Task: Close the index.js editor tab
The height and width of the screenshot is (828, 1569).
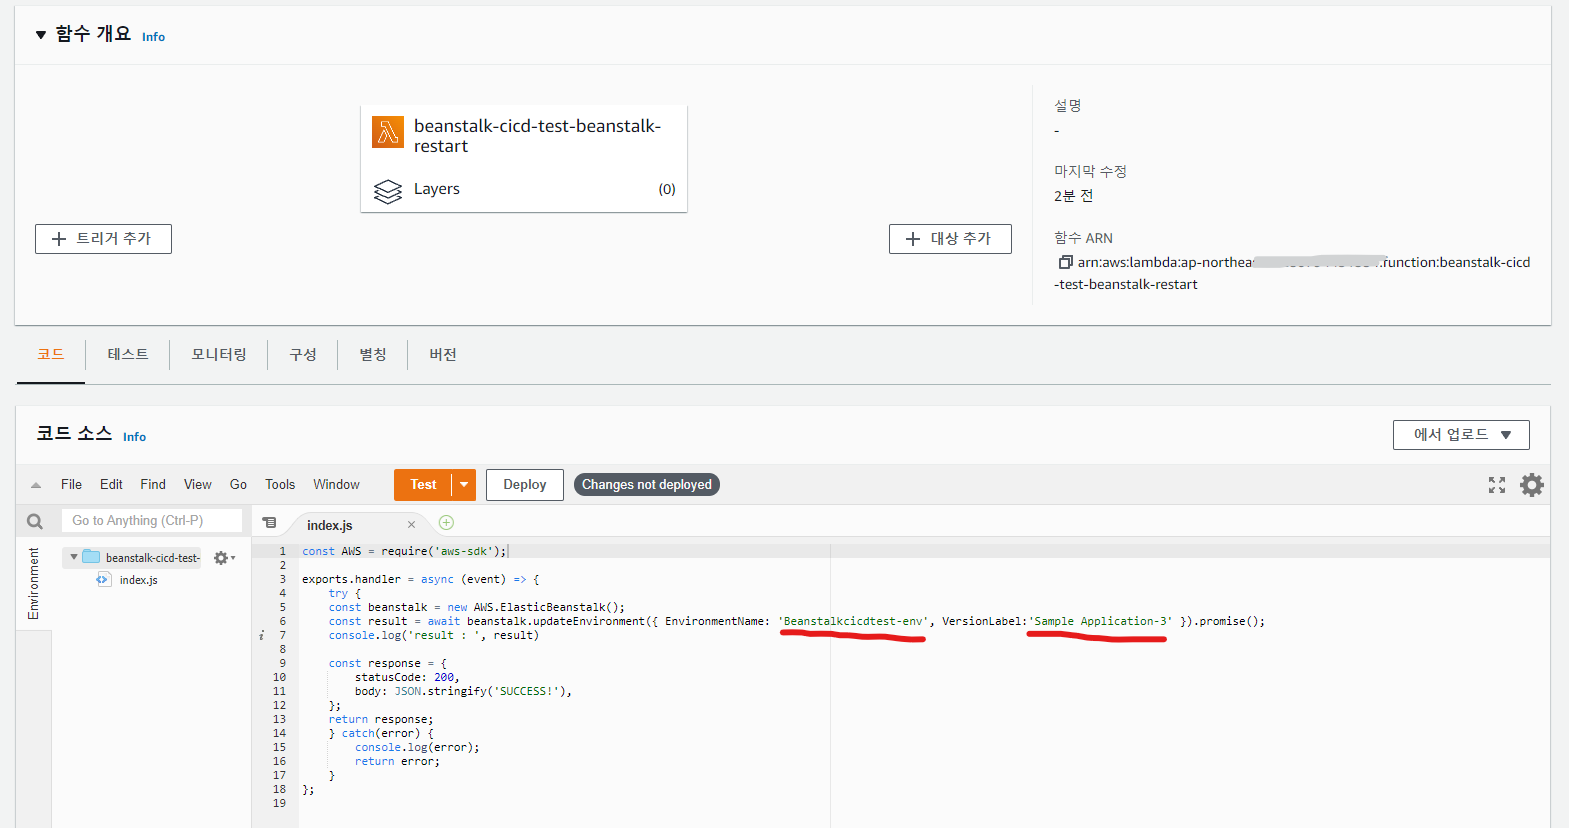Action: point(411,525)
